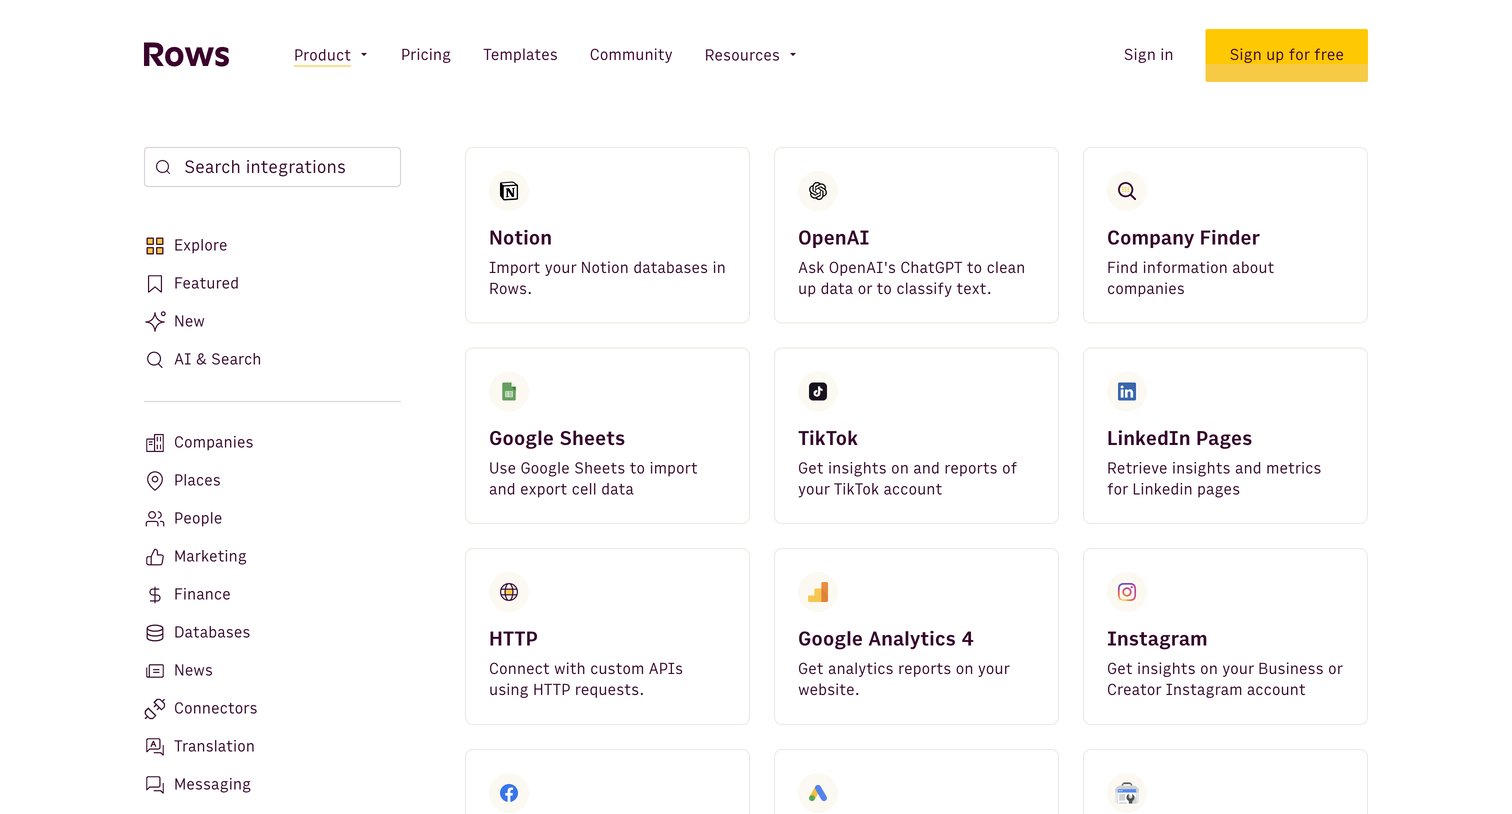Open the Google Sheets title
1512x814 pixels.
557,439
